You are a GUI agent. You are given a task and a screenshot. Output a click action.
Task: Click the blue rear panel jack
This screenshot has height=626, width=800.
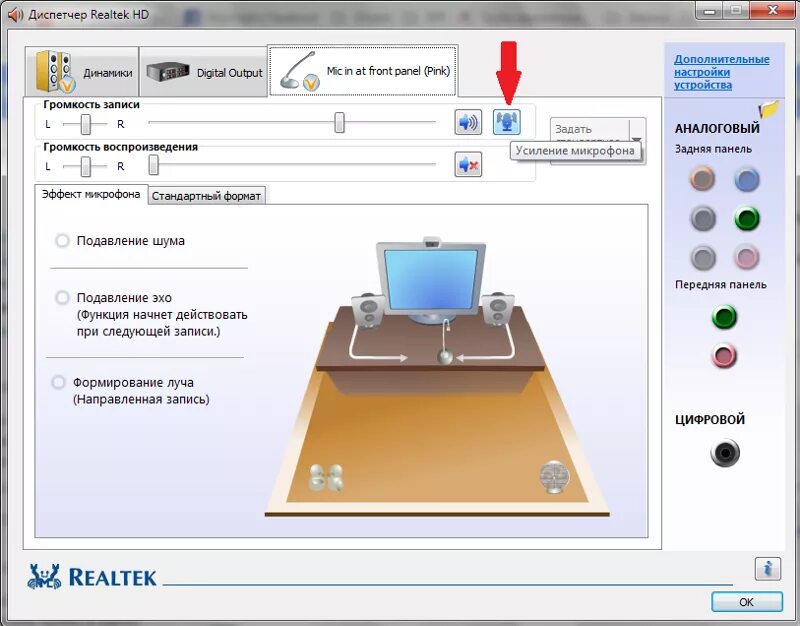coord(746,179)
